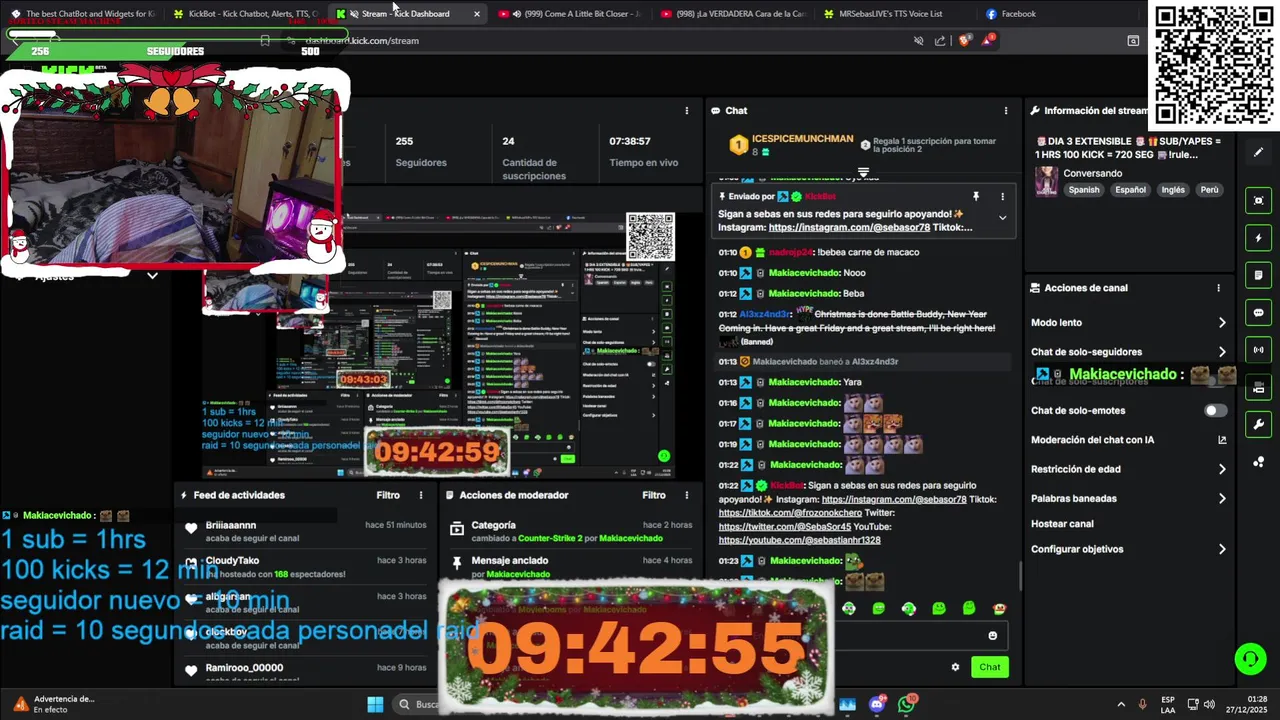1280x720 pixels.
Task: Click the document page icon in right sidebar
Action: pos(1259,275)
